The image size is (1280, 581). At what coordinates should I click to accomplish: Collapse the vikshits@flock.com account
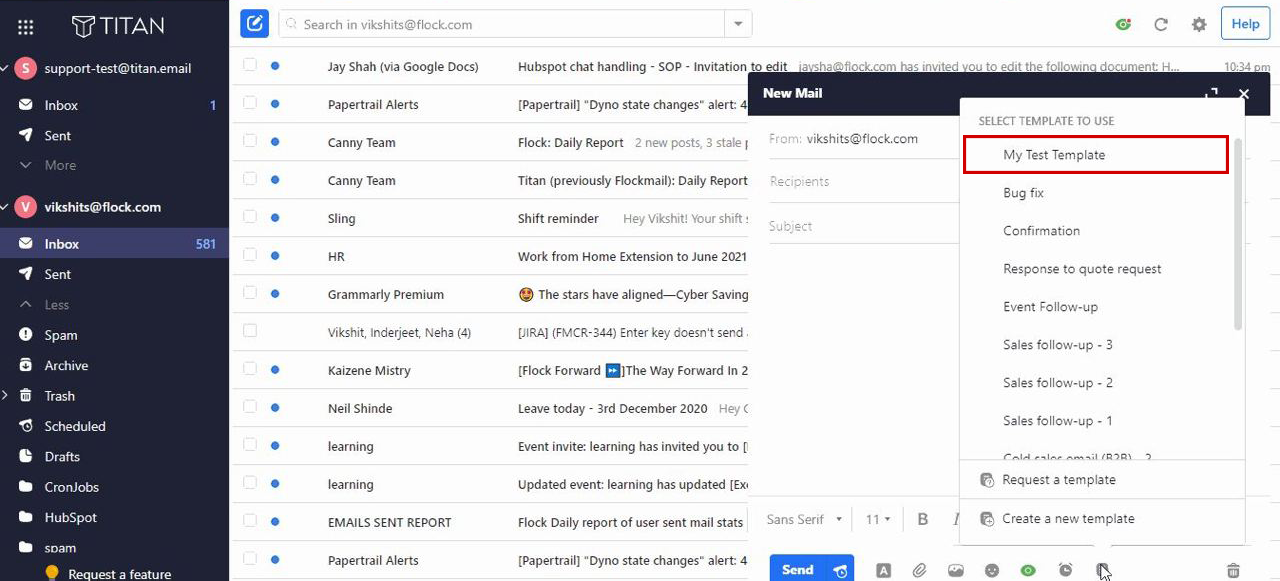[5, 207]
